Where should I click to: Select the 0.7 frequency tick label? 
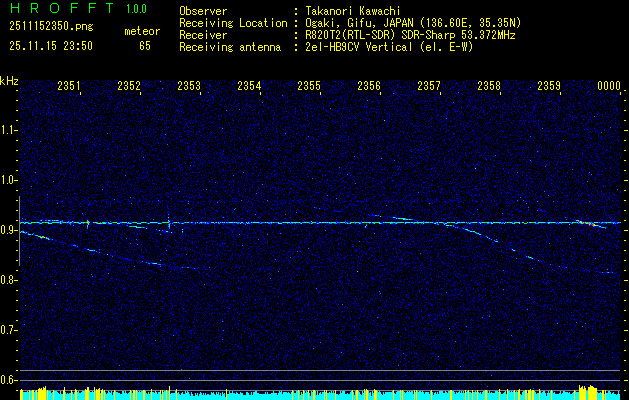coord(9,330)
